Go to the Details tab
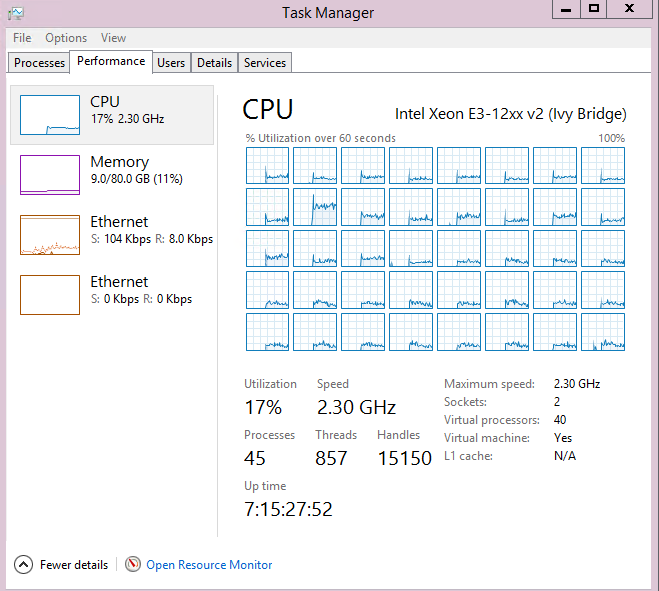The height and width of the screenshot is (591, 659). (214, 63)
